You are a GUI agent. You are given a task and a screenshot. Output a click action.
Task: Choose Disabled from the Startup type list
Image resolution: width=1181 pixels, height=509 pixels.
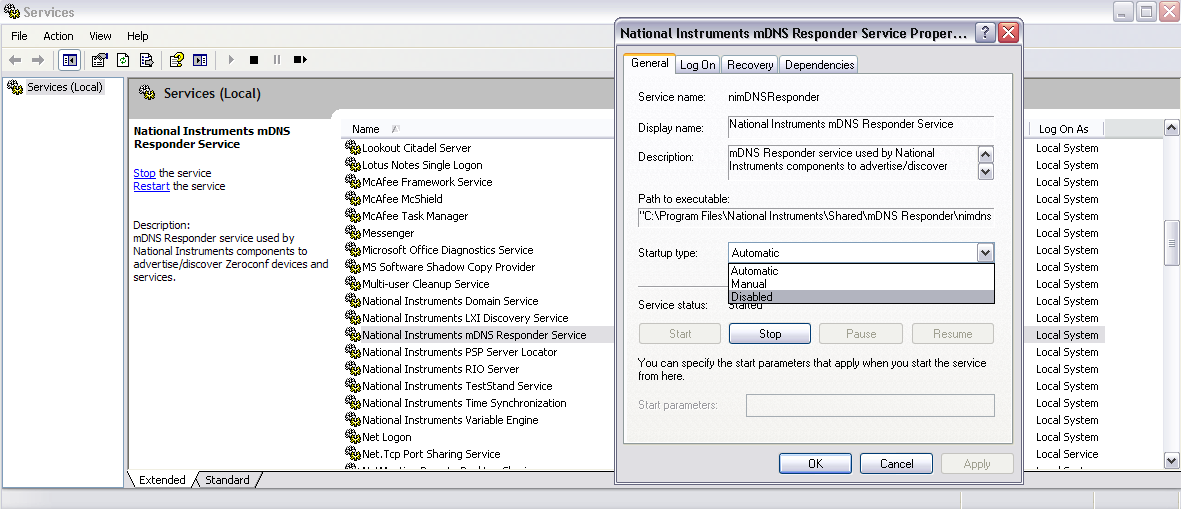861,297
